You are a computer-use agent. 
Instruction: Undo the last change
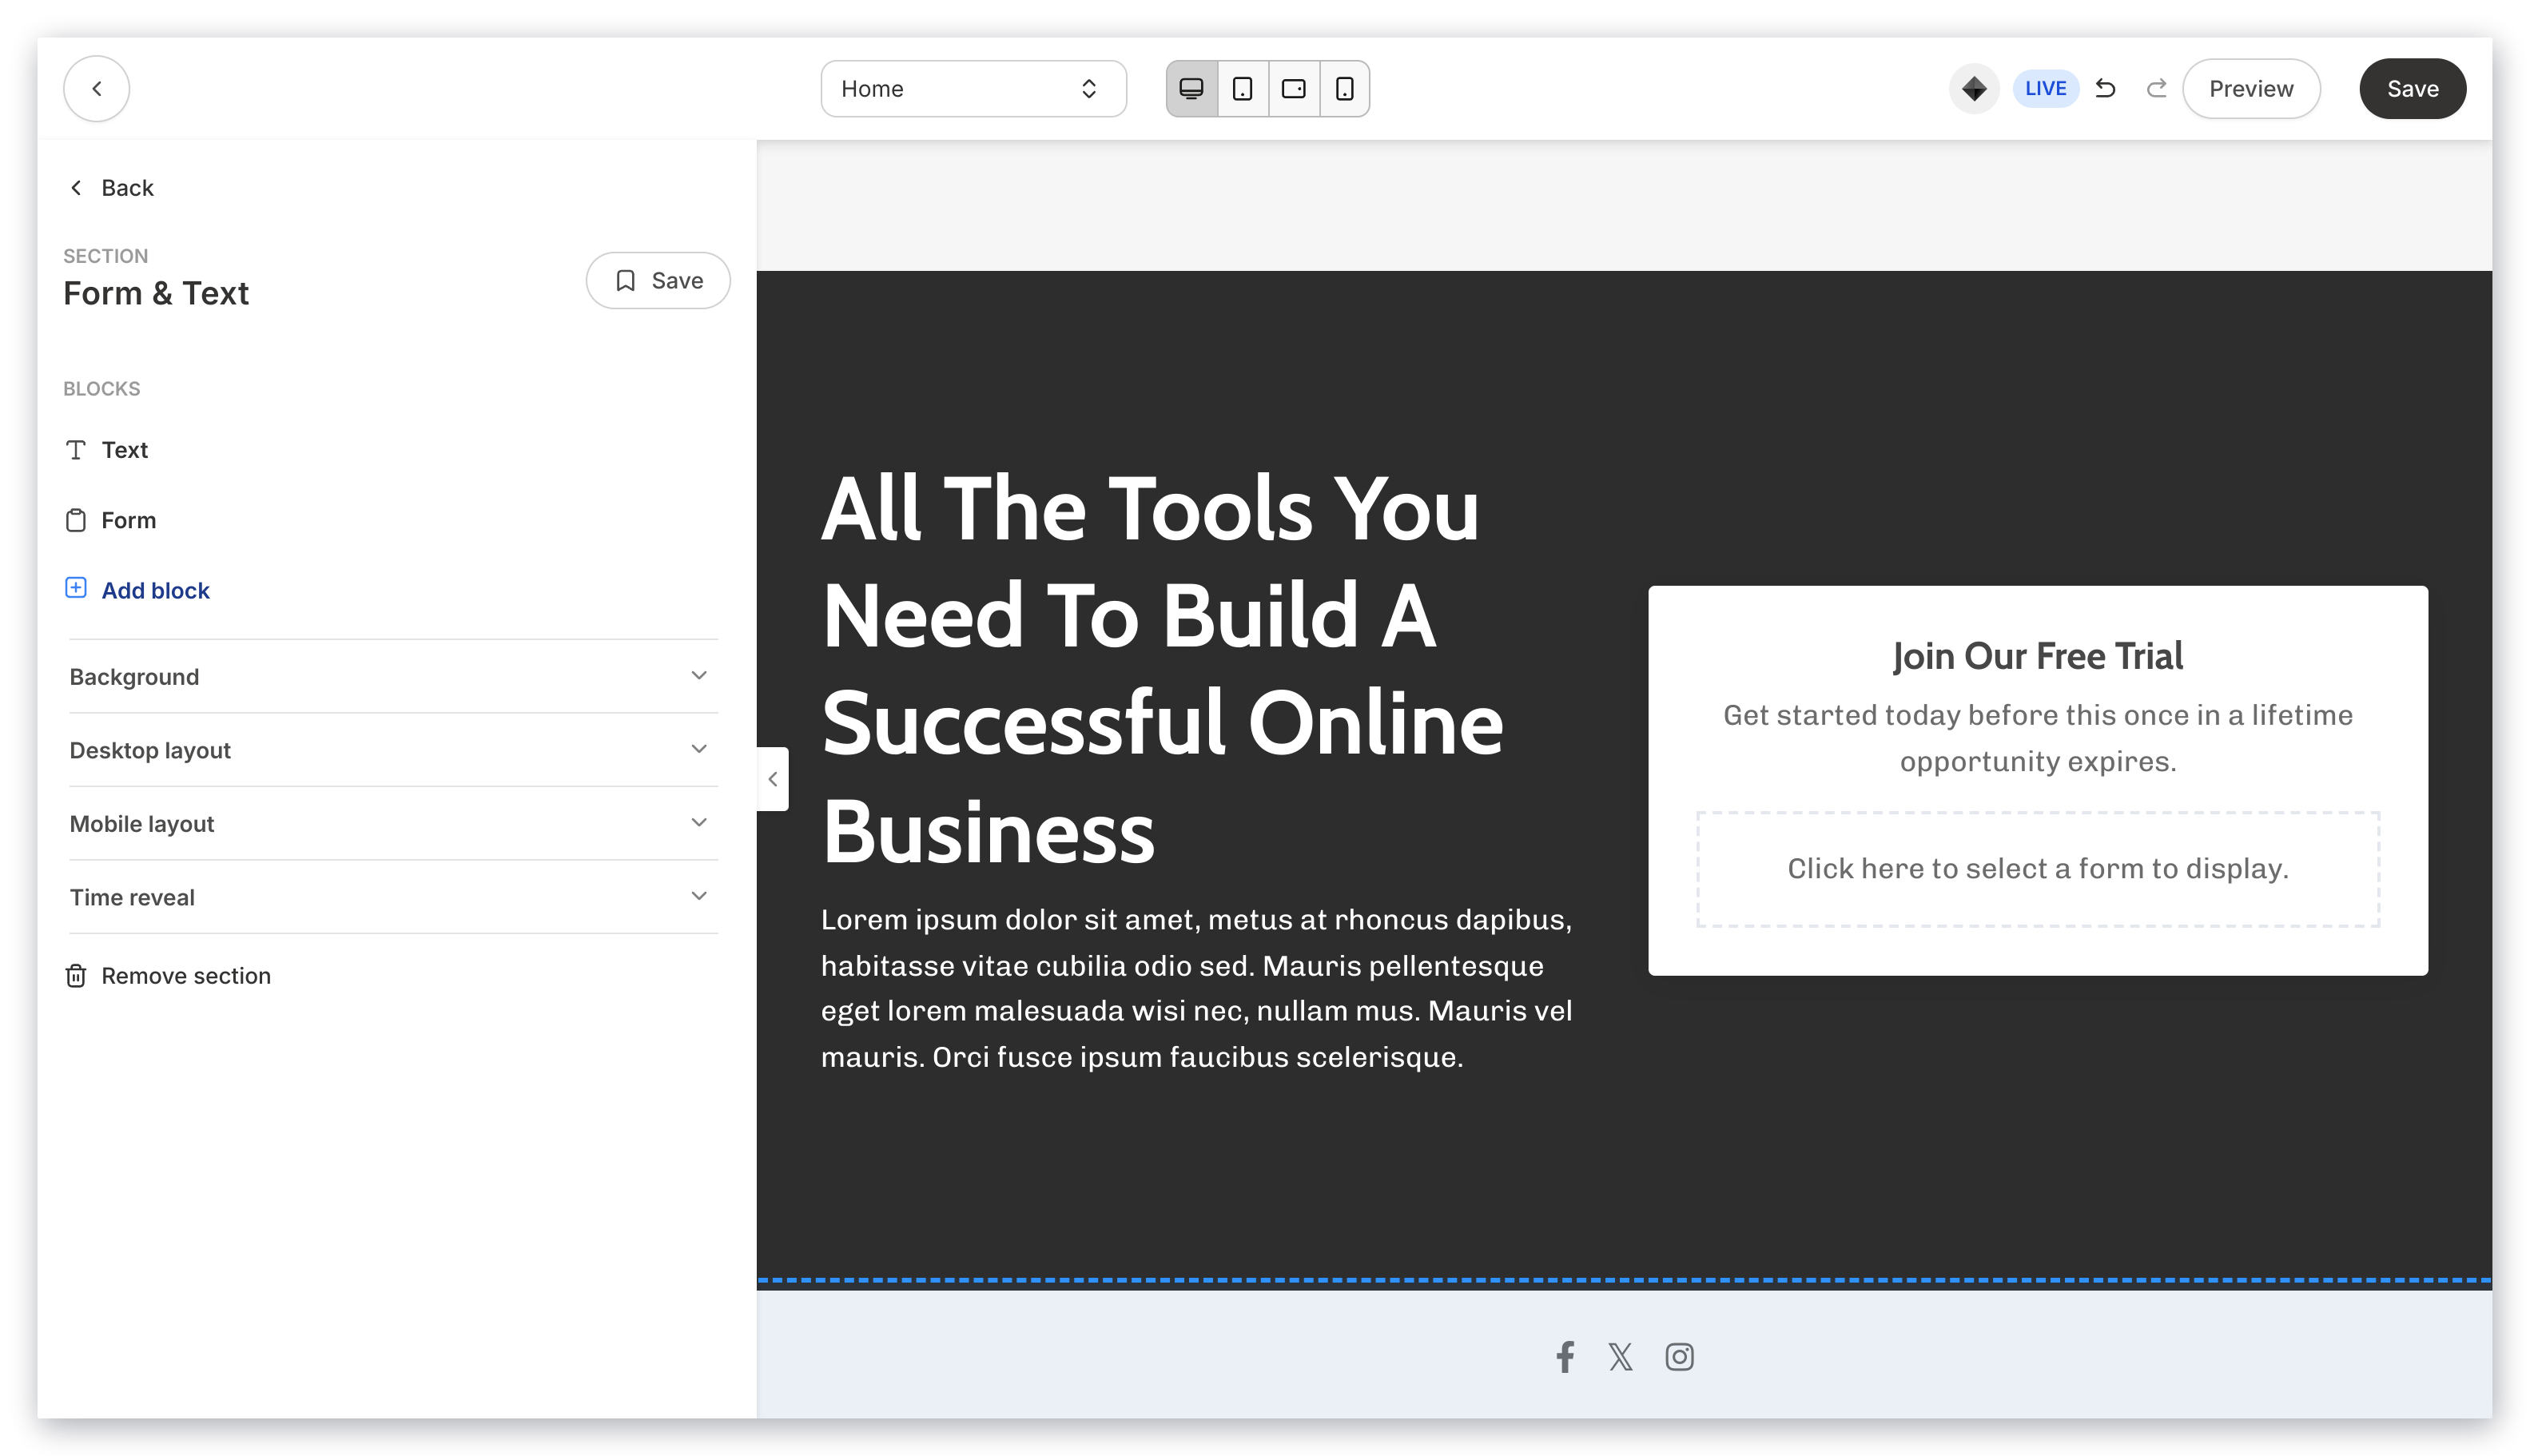coord(2105,89)
